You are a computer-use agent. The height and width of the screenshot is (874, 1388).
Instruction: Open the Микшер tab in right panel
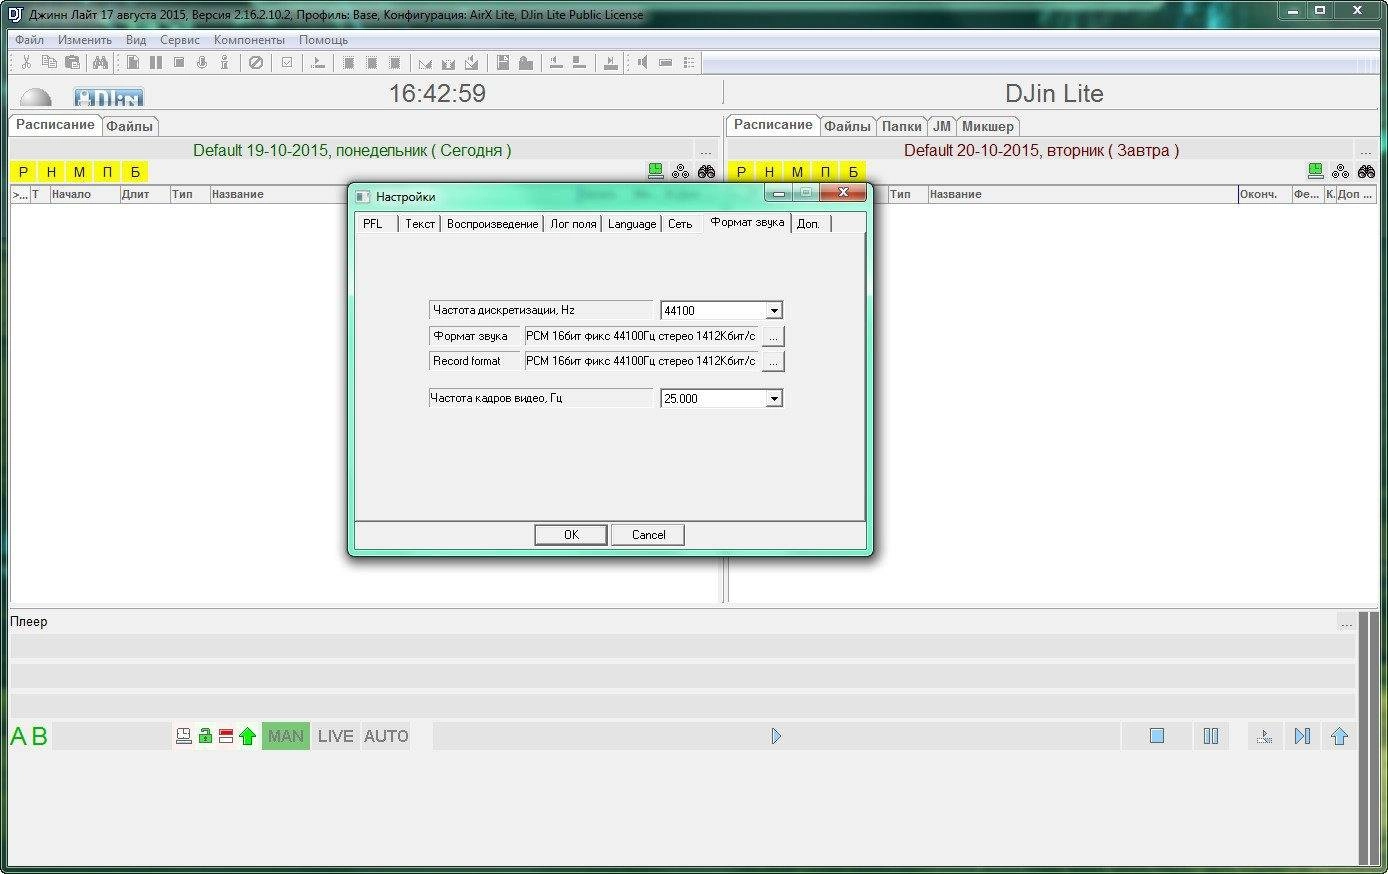point(988,126)
